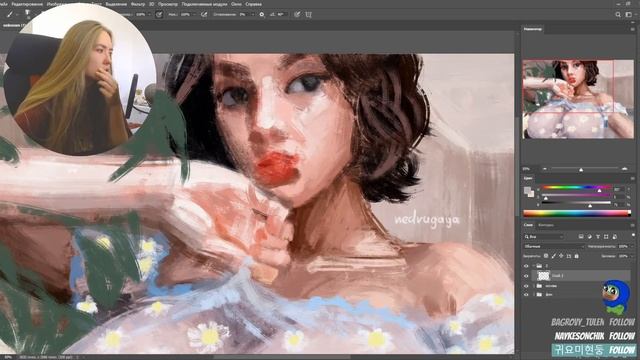Filter layers by pixel layers icon

tap(581, 236)
